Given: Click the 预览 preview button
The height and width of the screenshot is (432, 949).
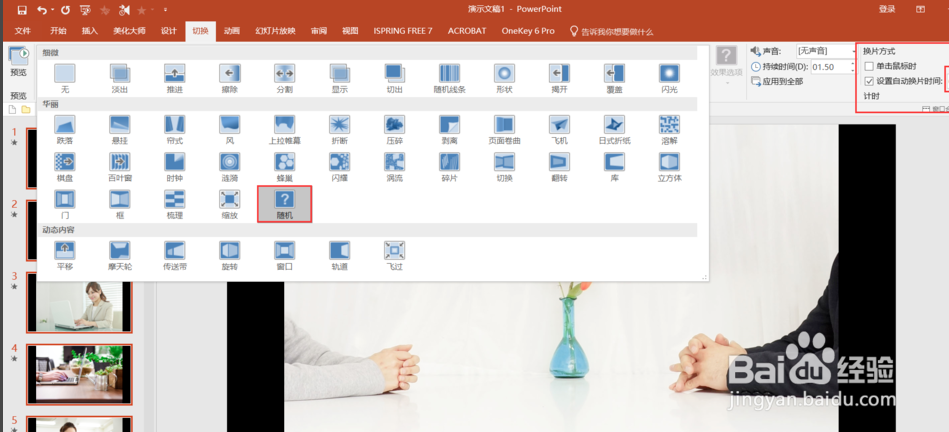Looking at the screenshot, I should (x=19, y=62).
